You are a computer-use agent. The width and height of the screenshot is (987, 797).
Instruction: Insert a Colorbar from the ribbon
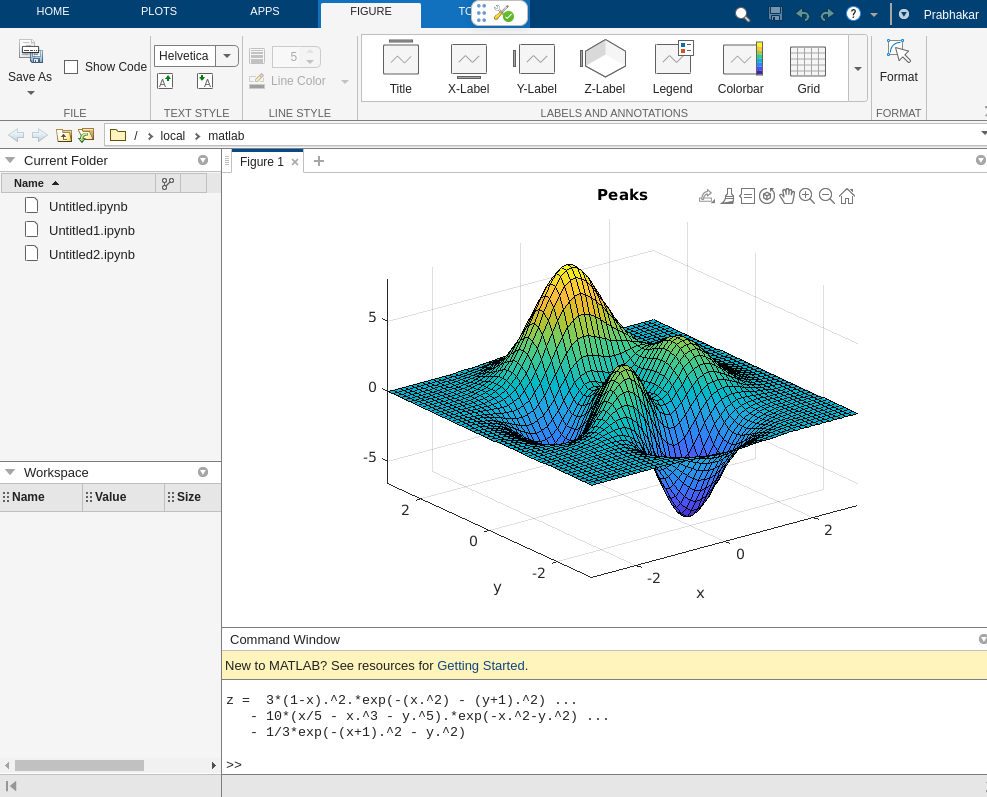(x=740, y=68)
